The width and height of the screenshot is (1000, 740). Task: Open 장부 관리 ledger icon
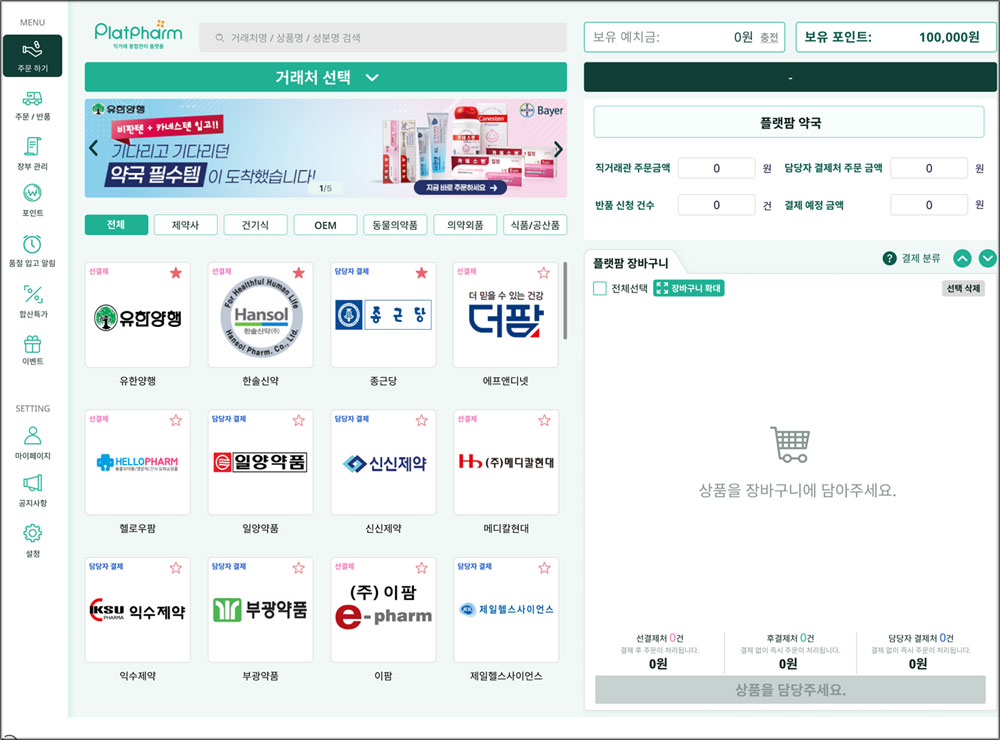33,147
